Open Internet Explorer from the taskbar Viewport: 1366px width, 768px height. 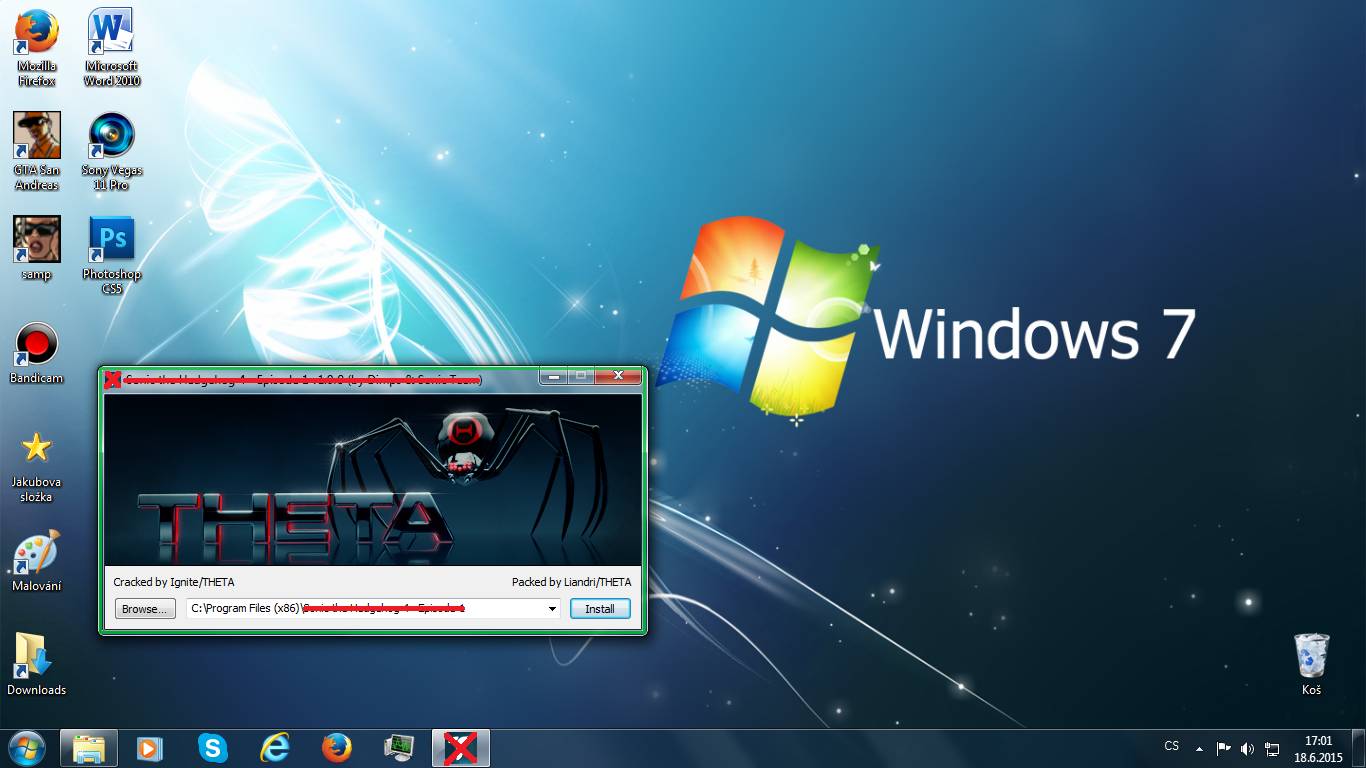pos(274,748)
